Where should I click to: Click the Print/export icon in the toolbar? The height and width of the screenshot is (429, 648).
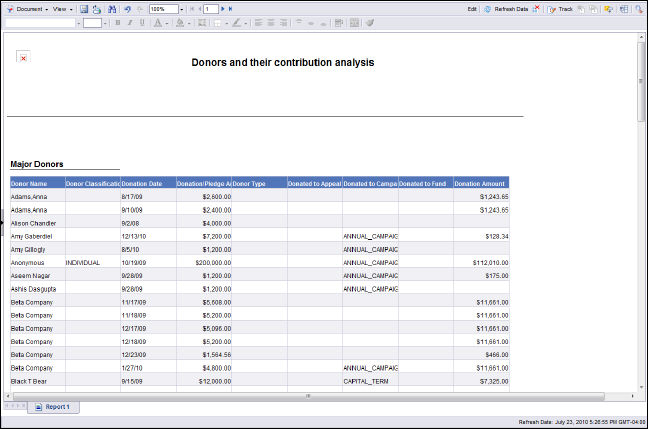[x=97, y=8]
